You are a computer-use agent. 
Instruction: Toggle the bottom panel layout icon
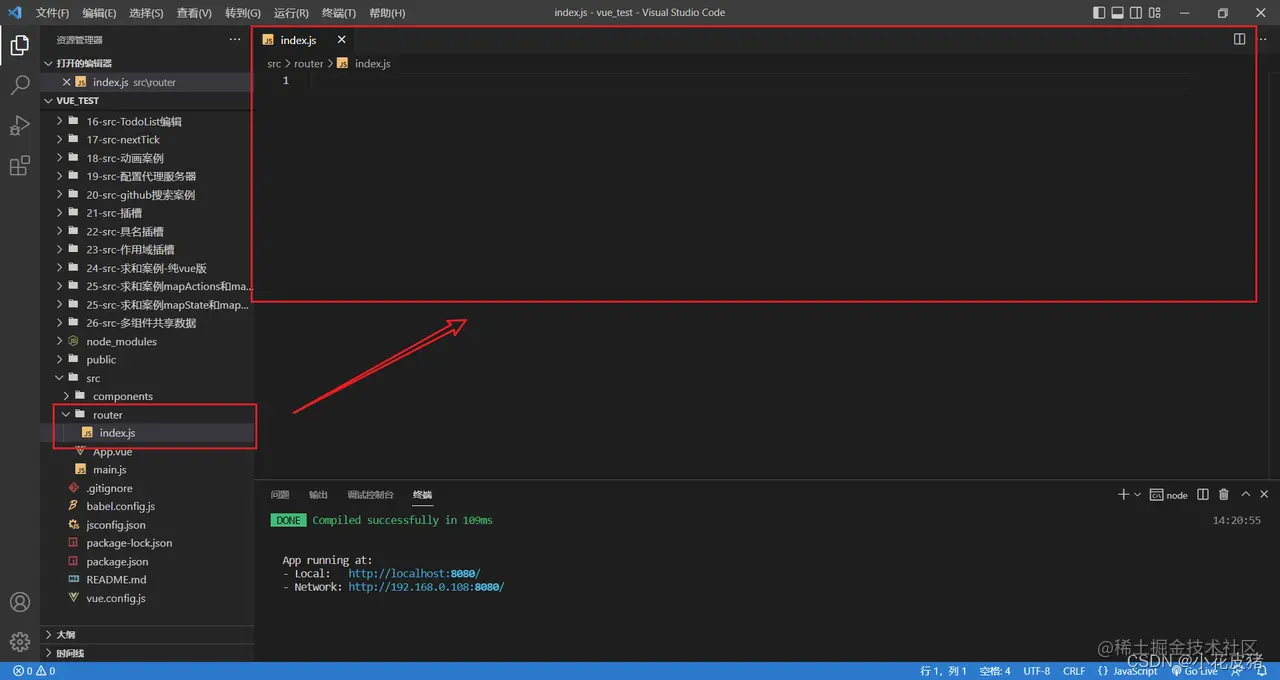pyautogui.click(x=1118, y=13)
